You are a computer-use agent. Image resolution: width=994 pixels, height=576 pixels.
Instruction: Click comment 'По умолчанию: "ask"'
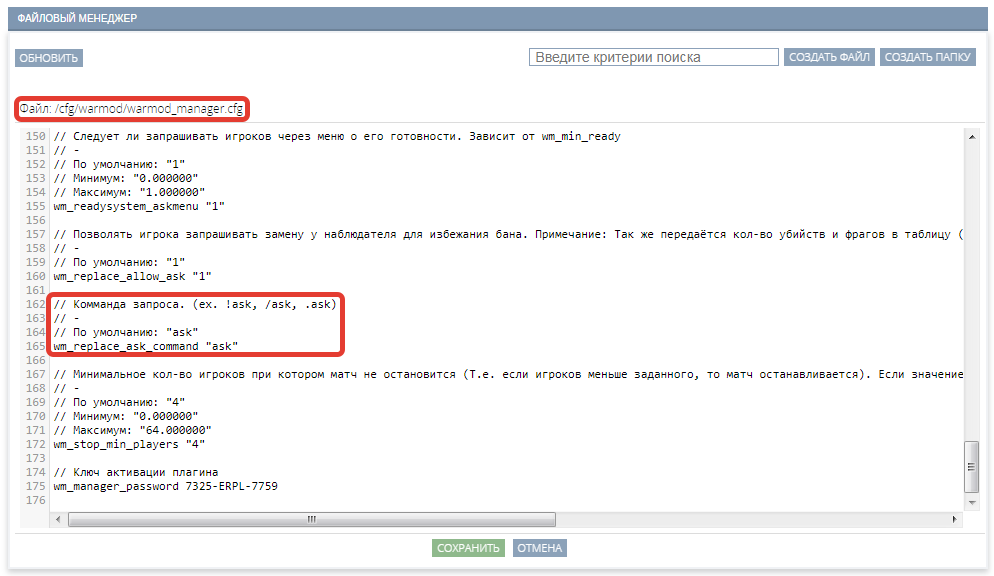(x=126, y=333)
